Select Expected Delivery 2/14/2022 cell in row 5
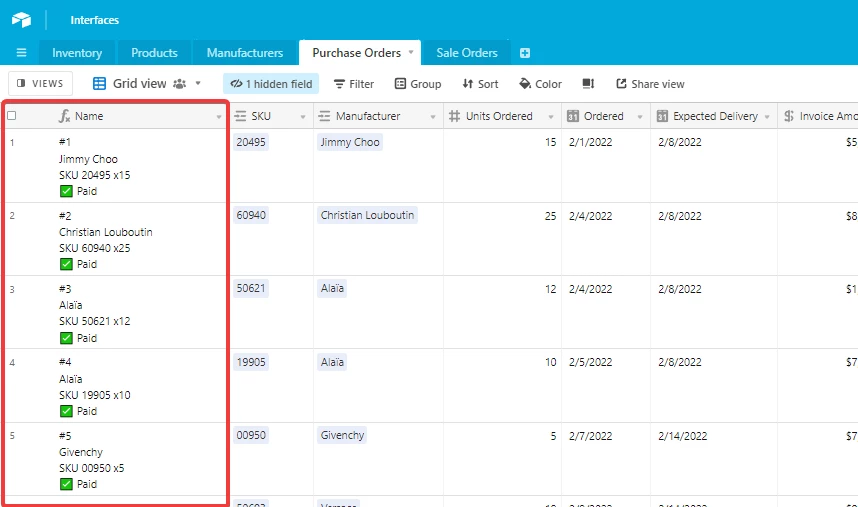 tap(714, 459)
